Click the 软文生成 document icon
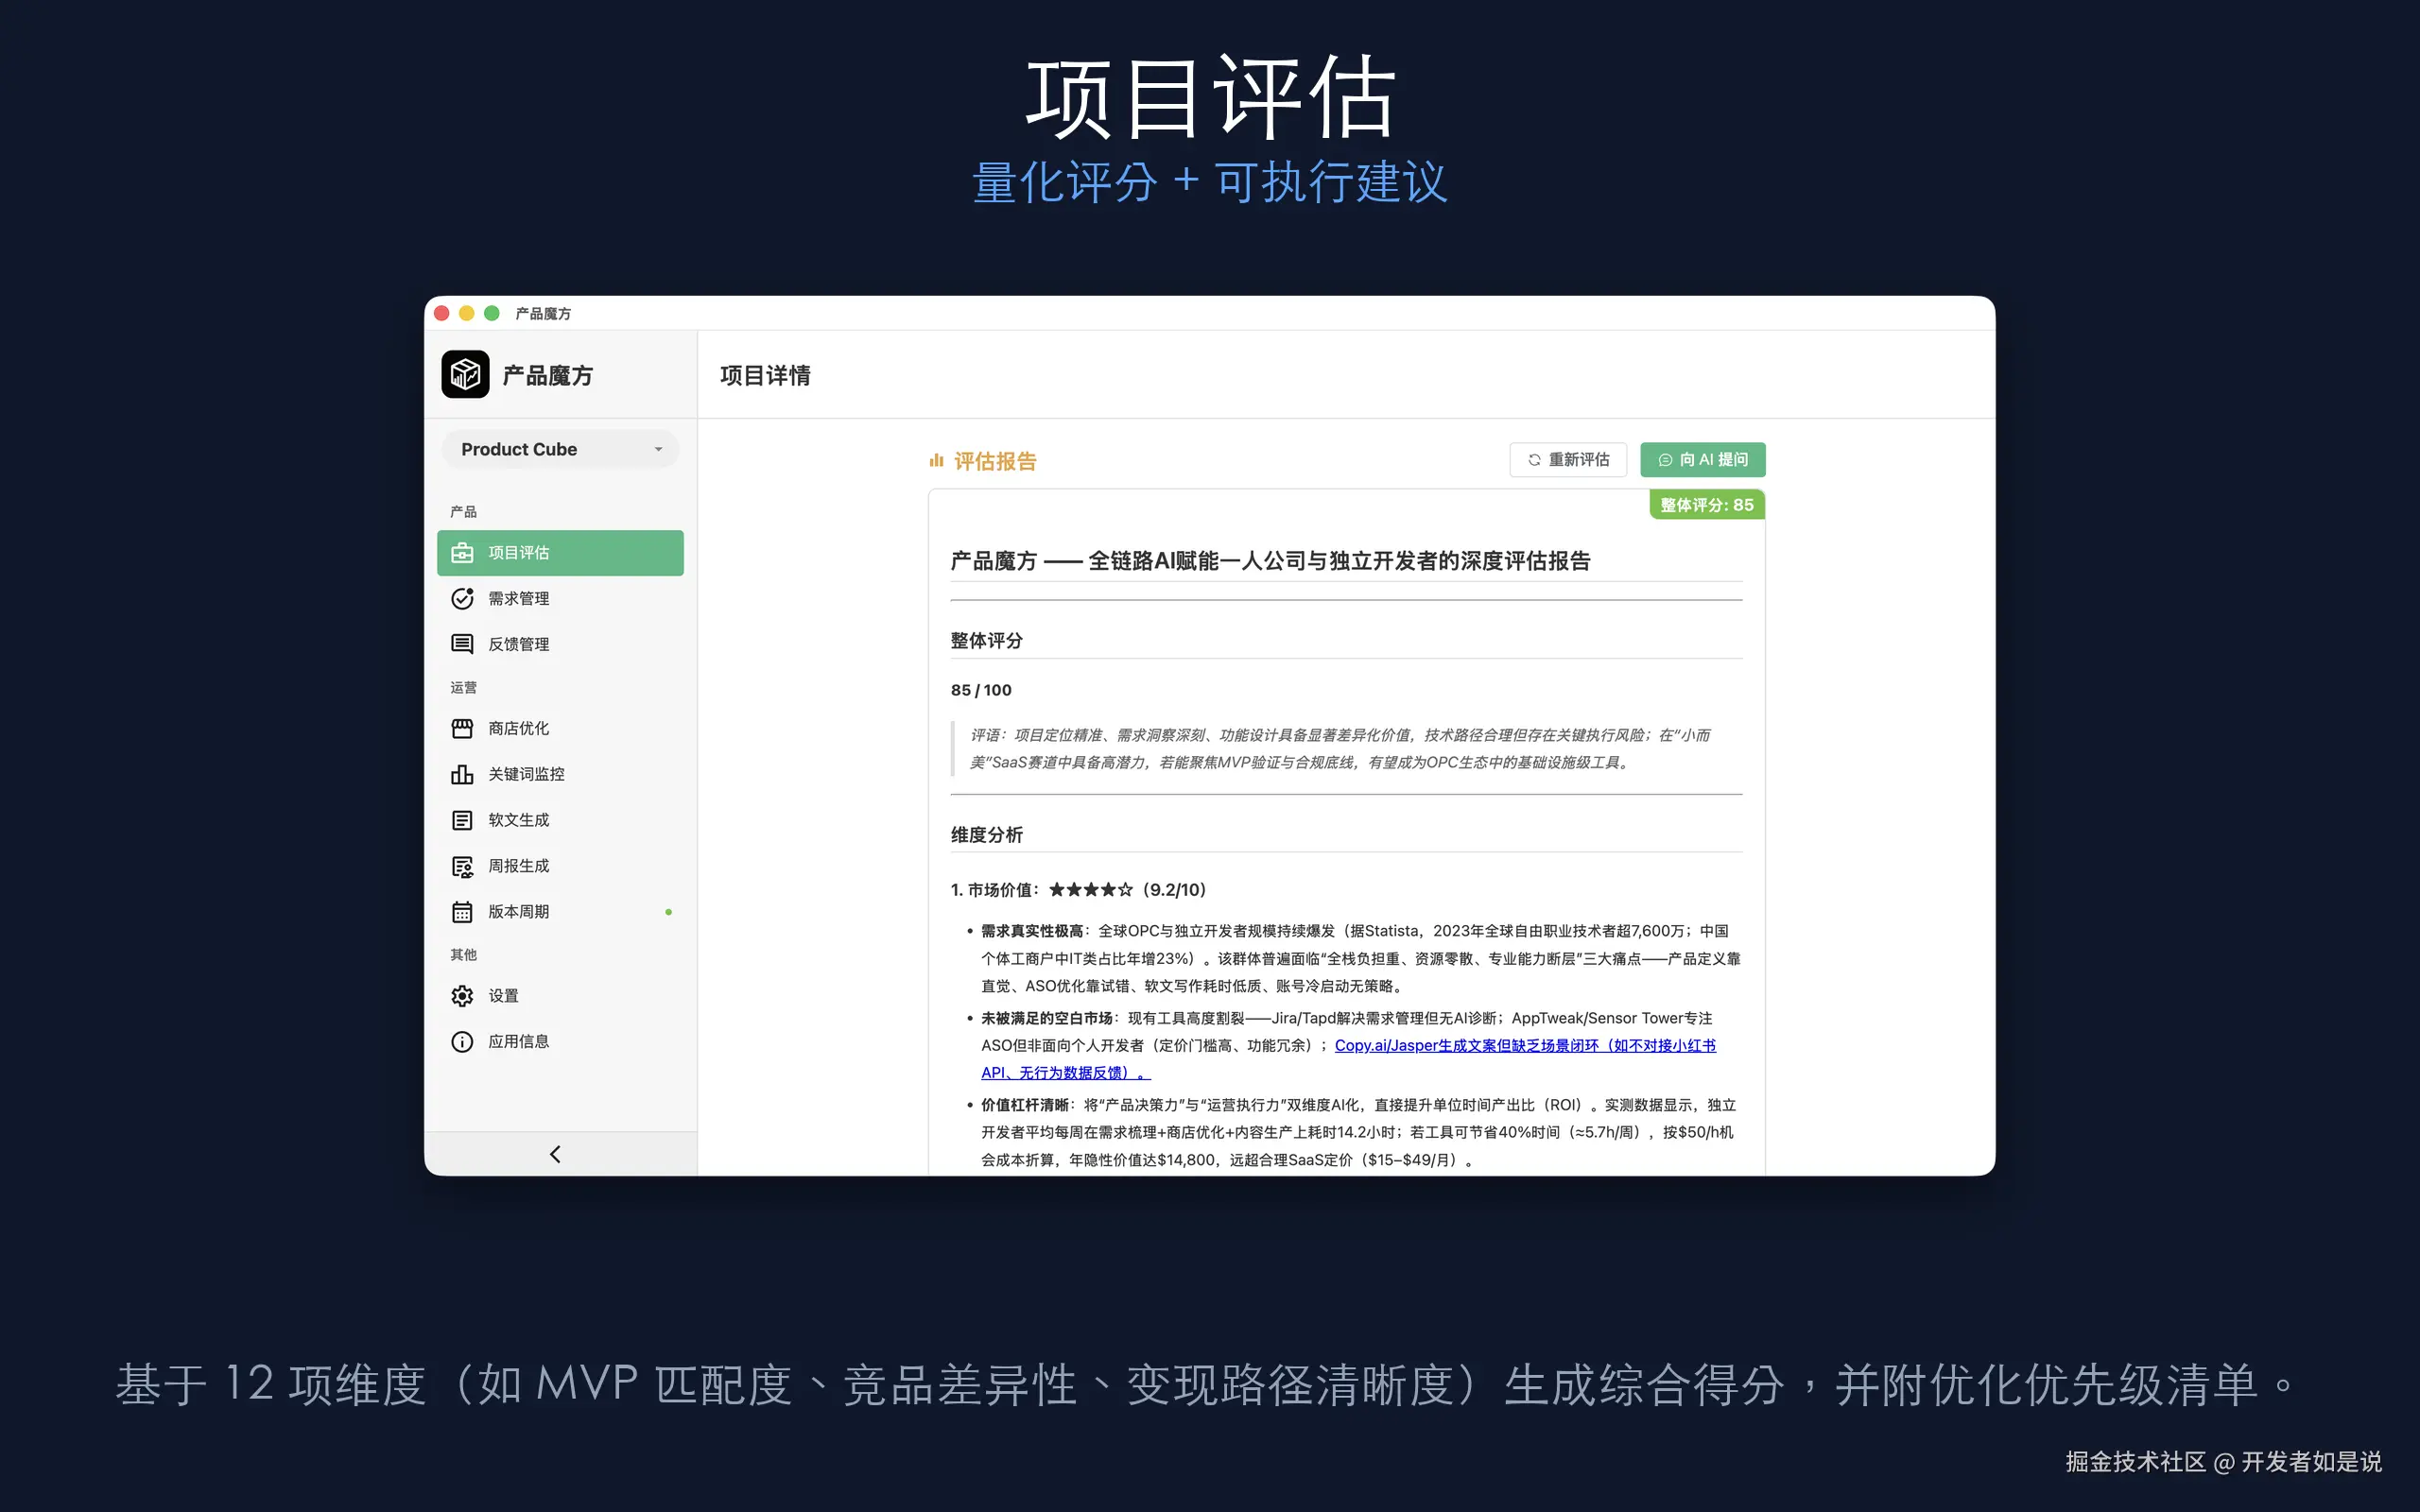2420x1512 pixels. tap(462, 820)
